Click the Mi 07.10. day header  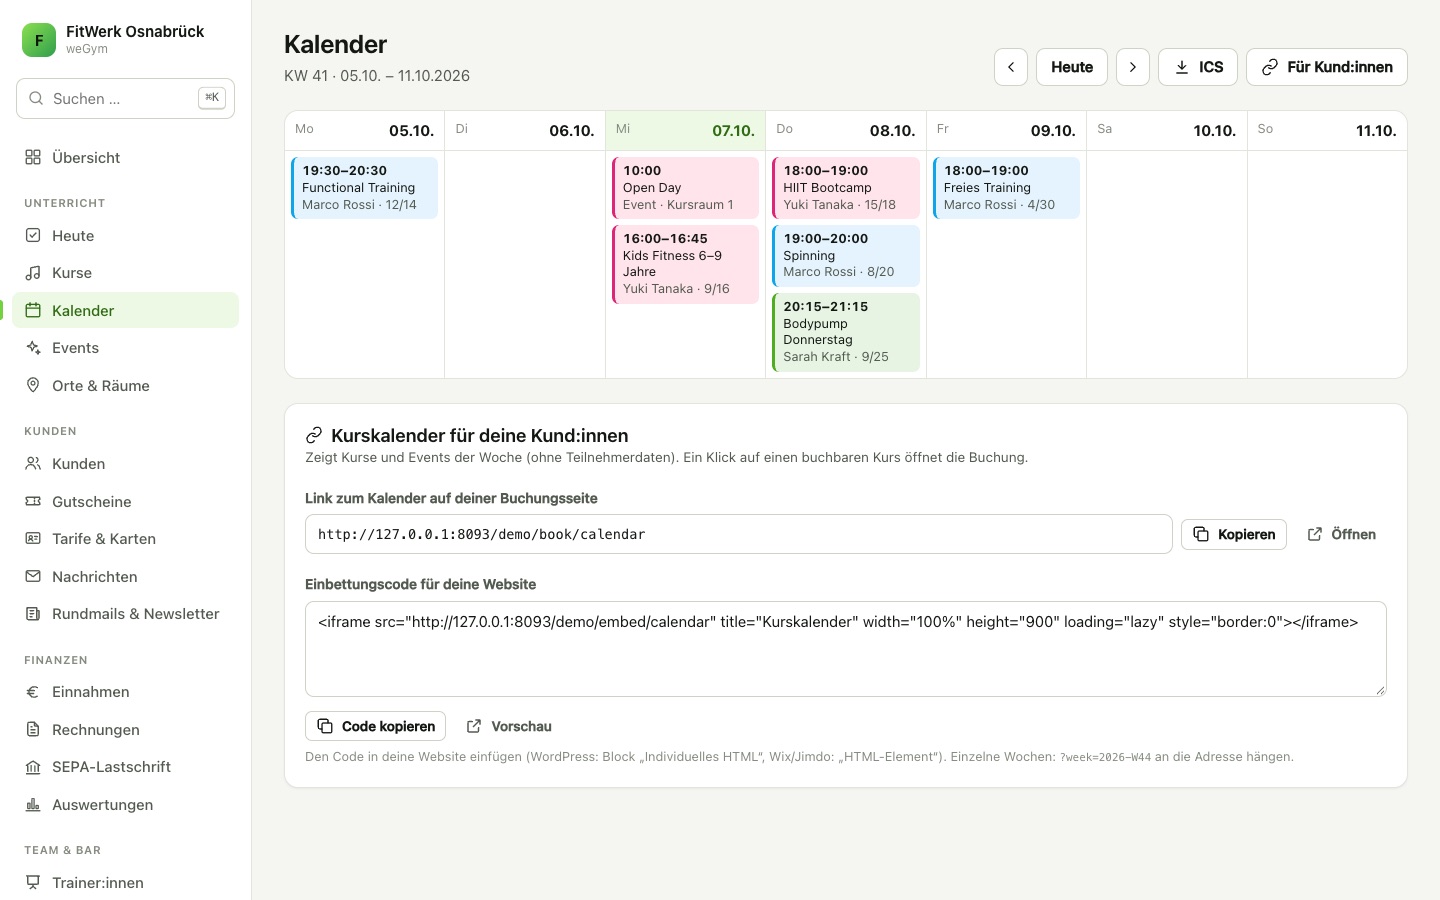[x=685, y=130]
